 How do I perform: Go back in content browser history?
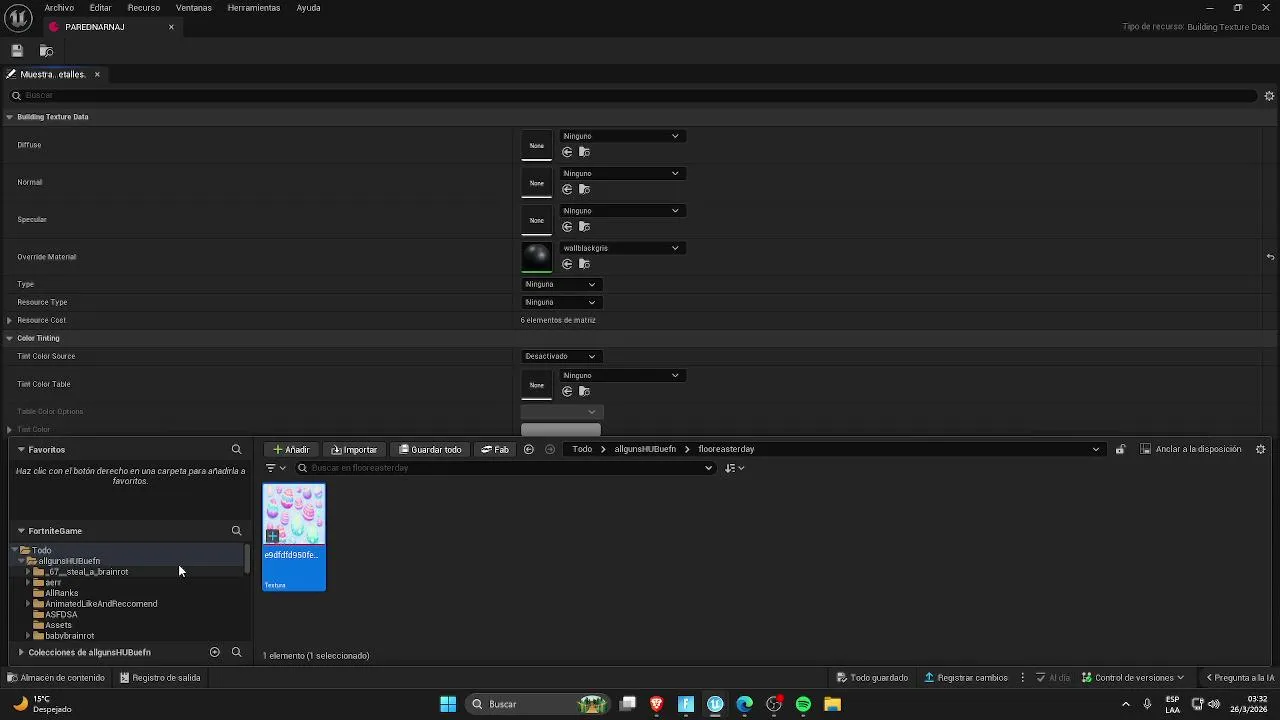(x=529, y=449)
